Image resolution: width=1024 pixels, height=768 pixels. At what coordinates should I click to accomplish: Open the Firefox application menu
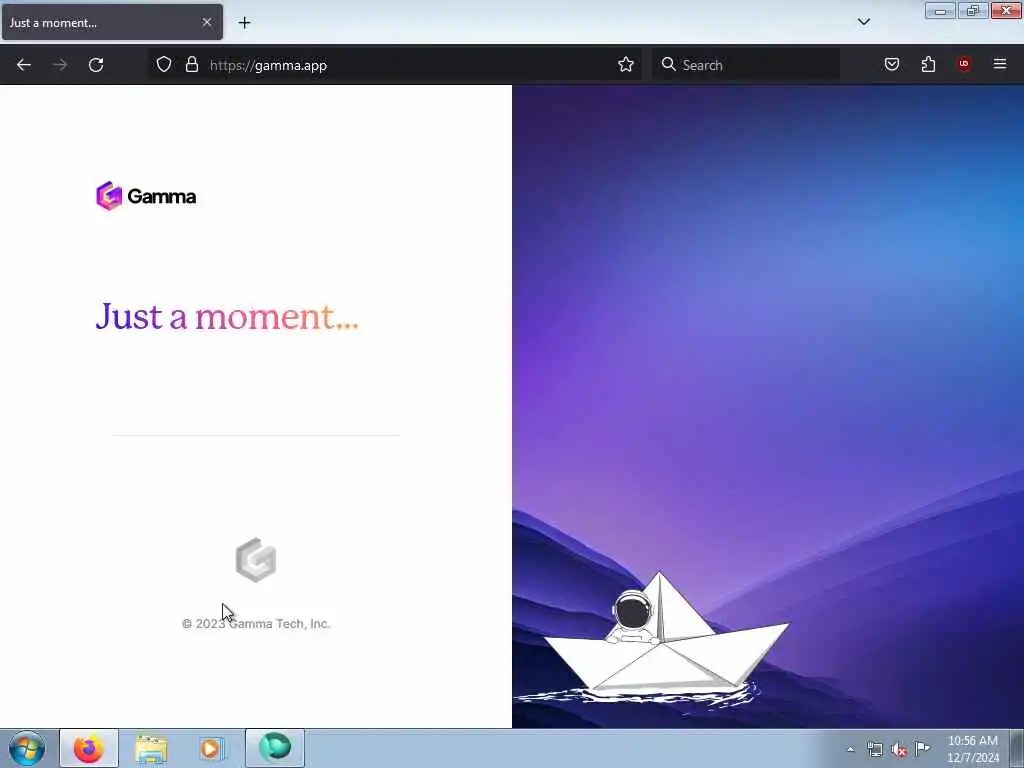(1000, 64)
